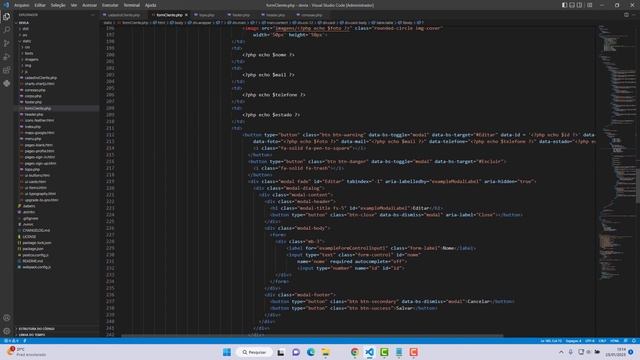
Task: Select formCliente.php in file tree
Action: tap(38, 108)
